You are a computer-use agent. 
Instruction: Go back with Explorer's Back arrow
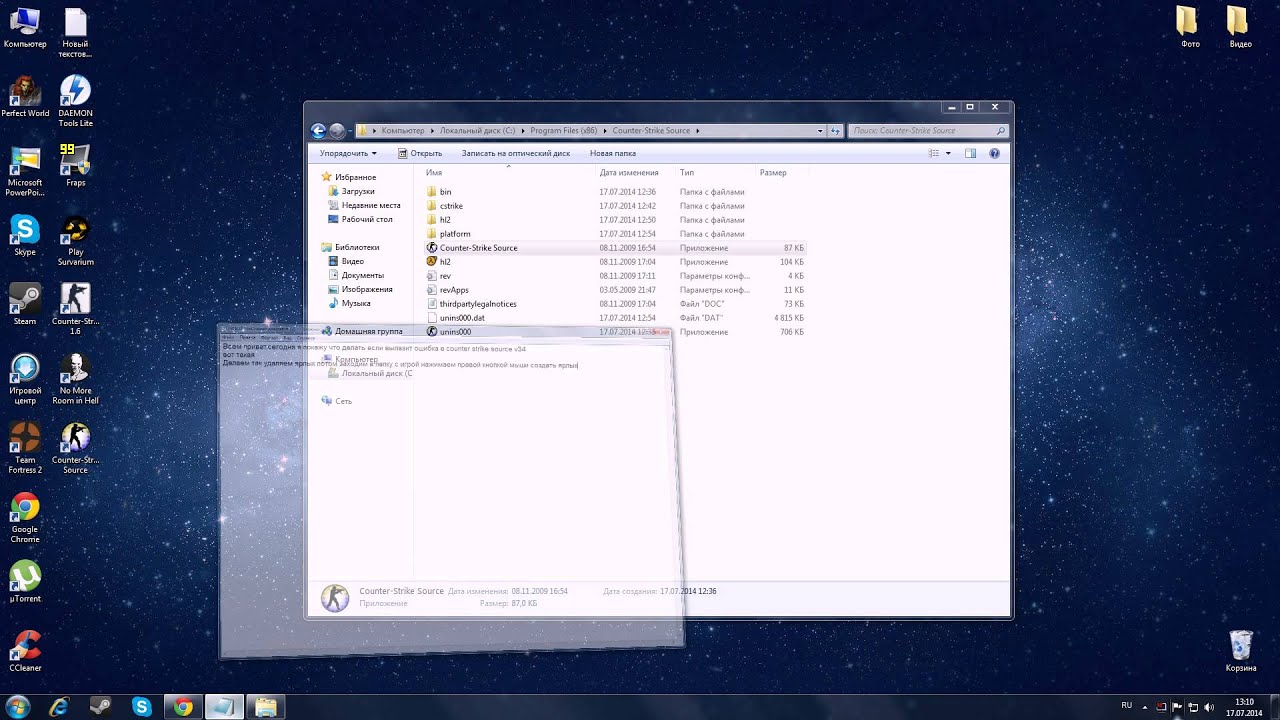point(318,130)
